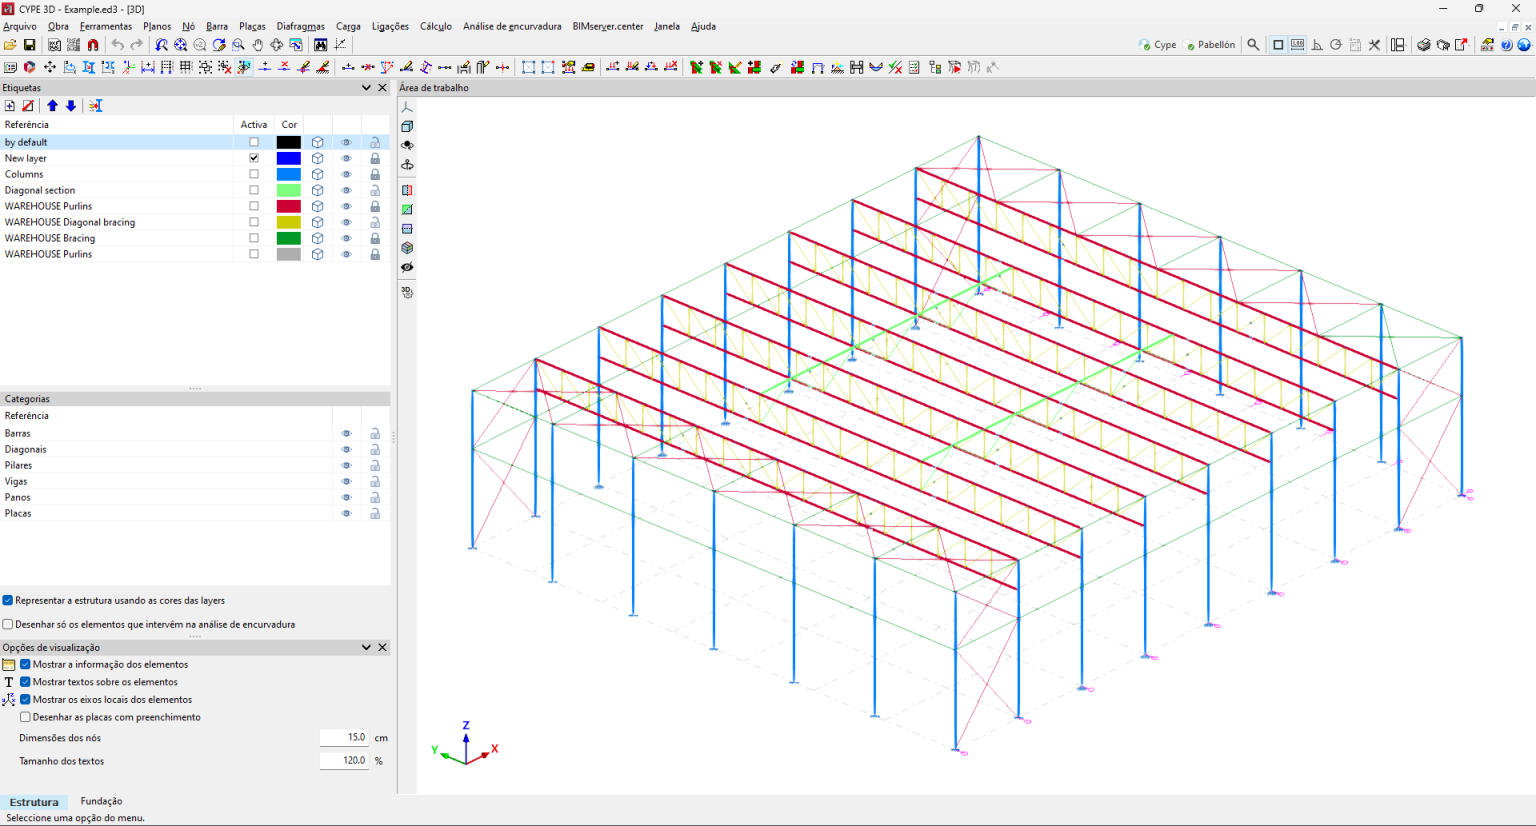Switch to the Fundação tab
This screenshot has width=1536, height=826.
101,801
